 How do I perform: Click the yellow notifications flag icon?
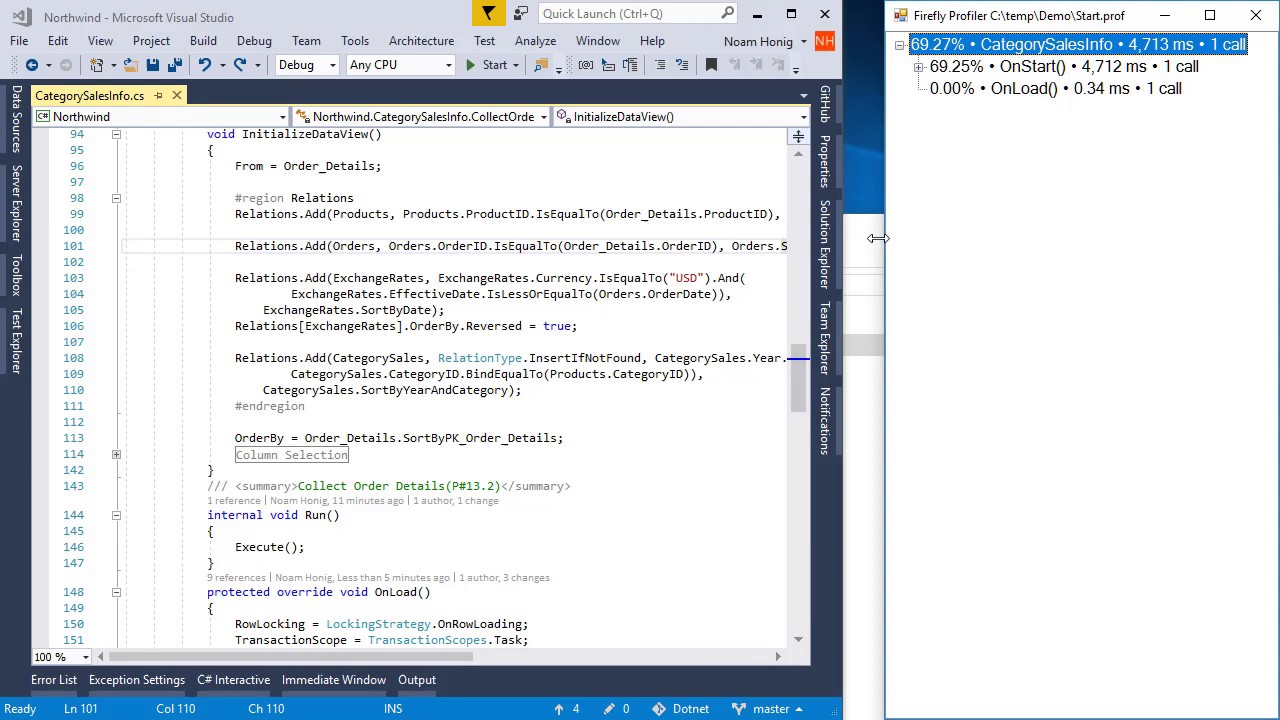(x=488, y=14)
